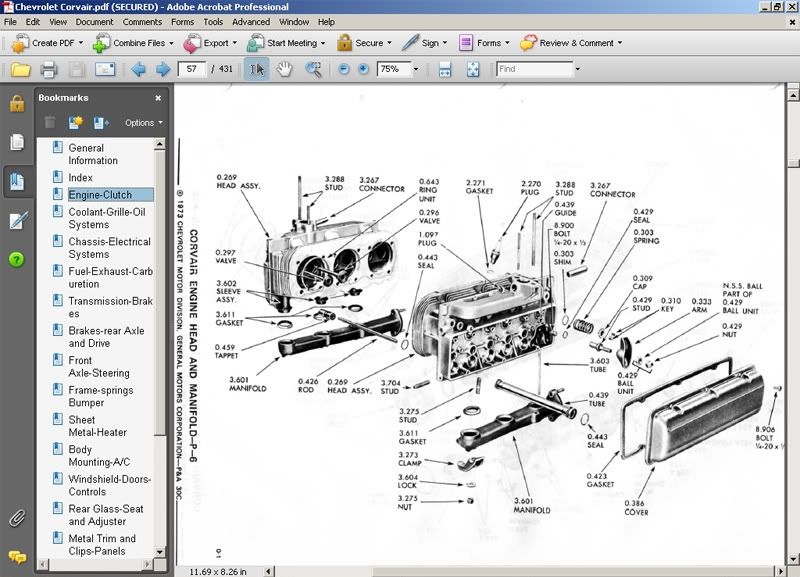Activate the Select tool cursor icon
The image size is (800, 577).
tap(257, 69)
